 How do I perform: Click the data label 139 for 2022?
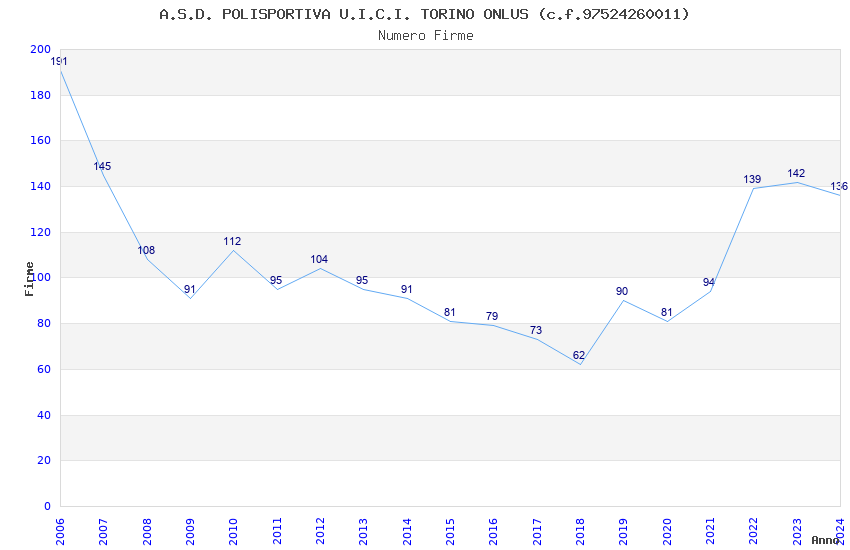tap(752, 179)
